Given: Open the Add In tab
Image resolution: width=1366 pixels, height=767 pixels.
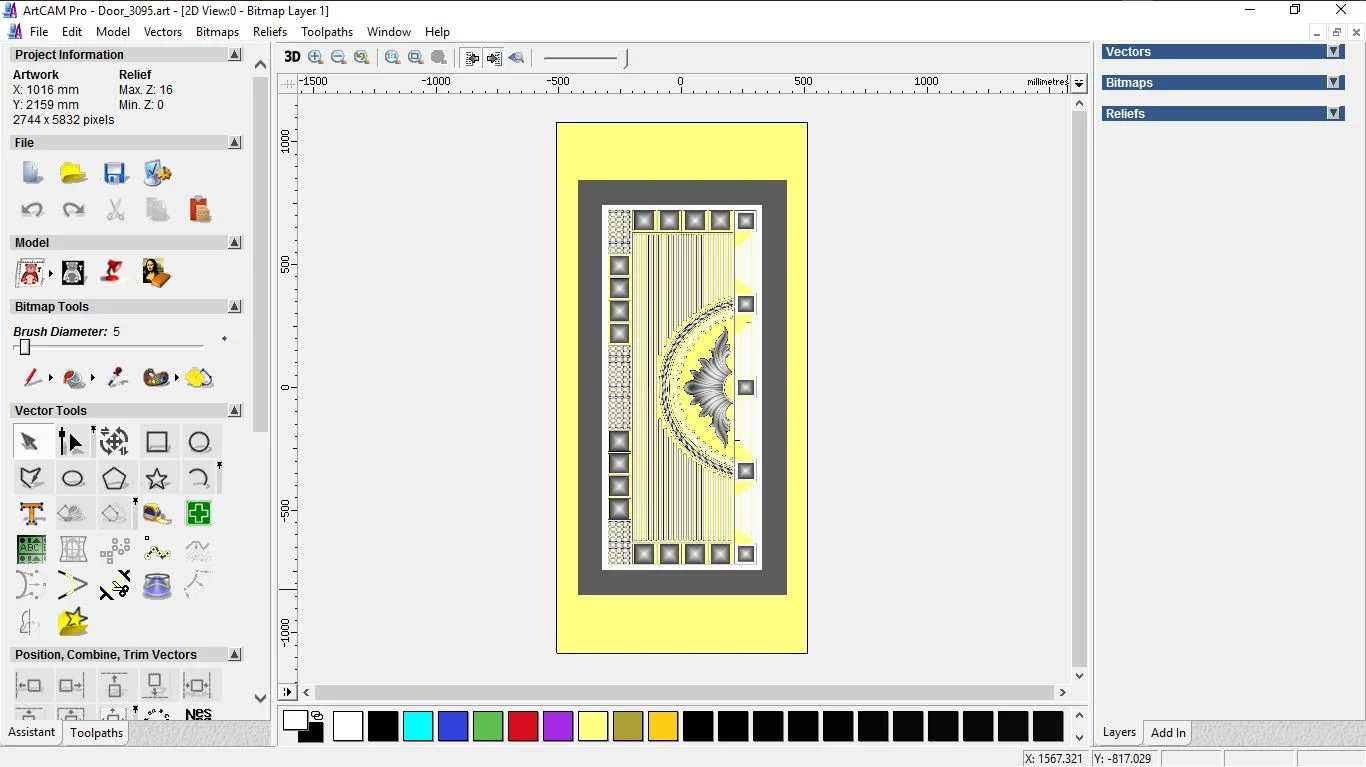Looking at the screenshot, I should [x=1168, y=733].
